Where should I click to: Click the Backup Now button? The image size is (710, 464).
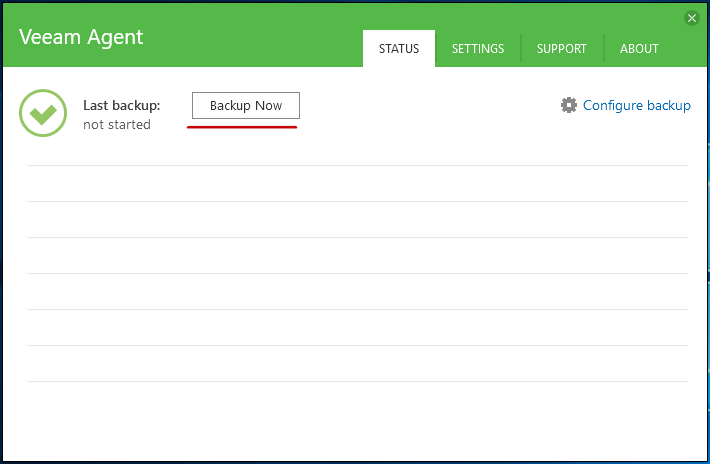pos(246,105)
